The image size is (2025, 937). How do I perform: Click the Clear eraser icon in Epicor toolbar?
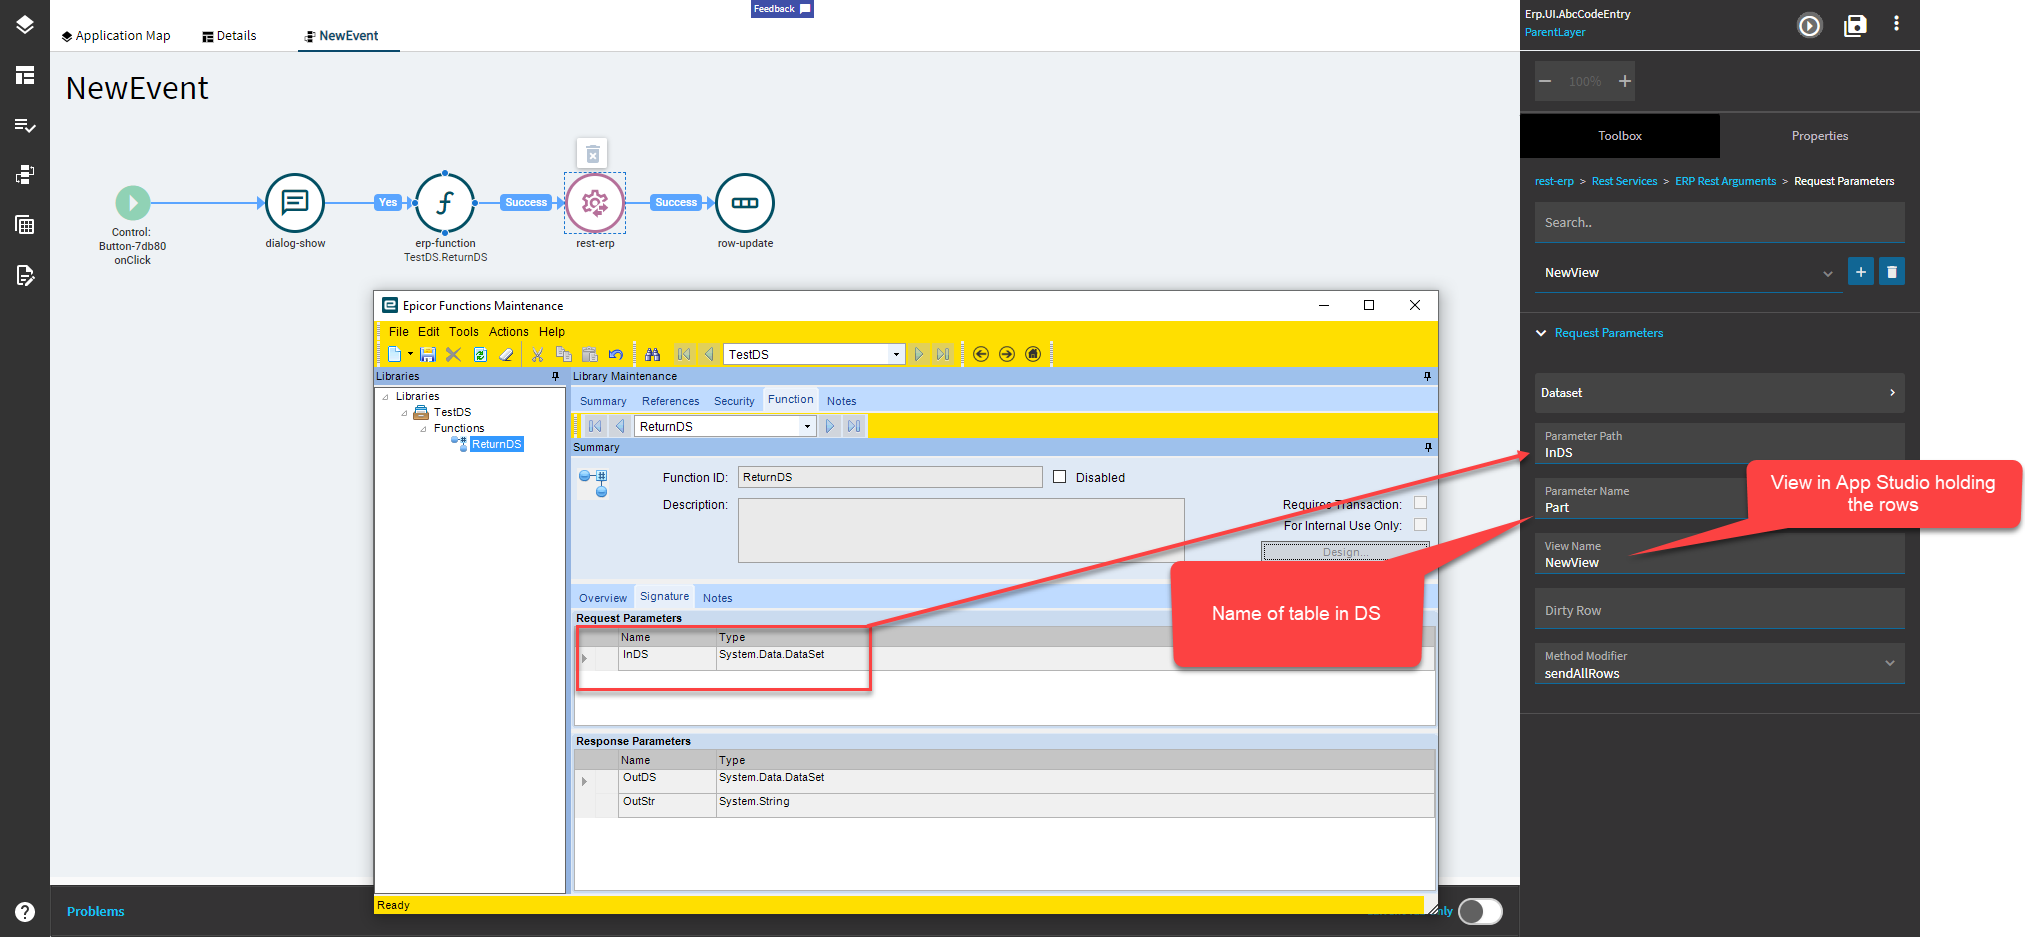pyautogui.click(x=506, y=354)
